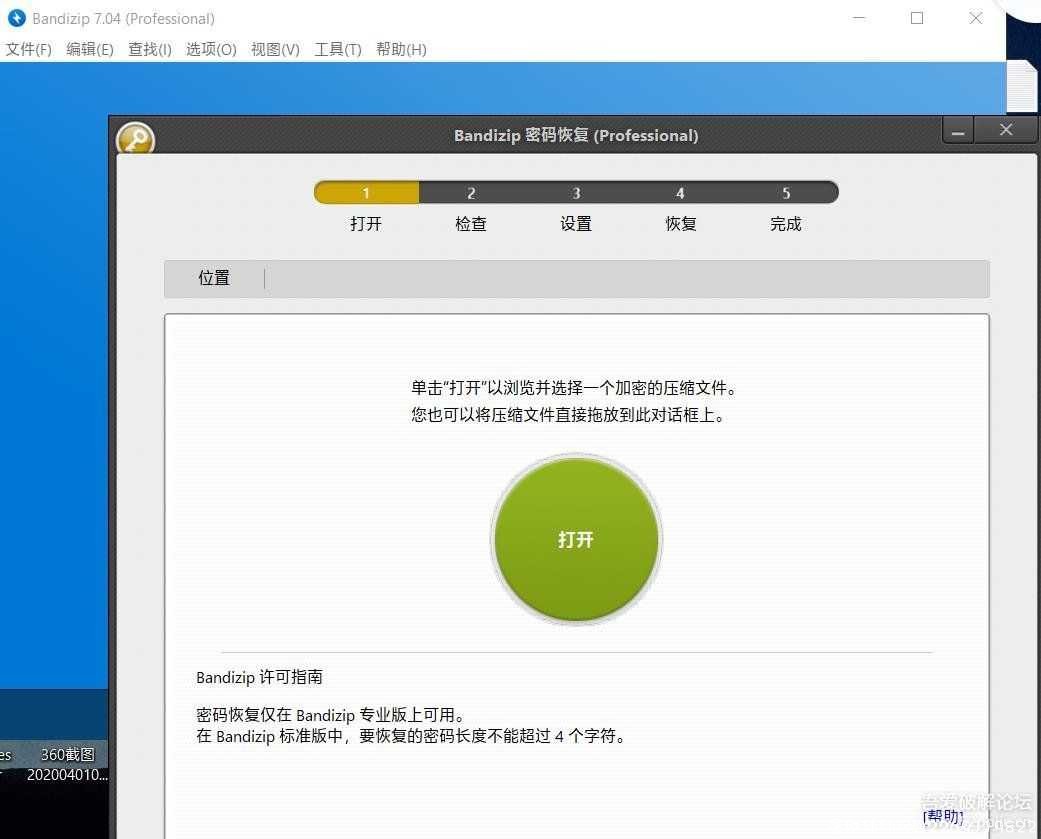Open the 选项(O) menu
1041x839 pixels.
211,50
